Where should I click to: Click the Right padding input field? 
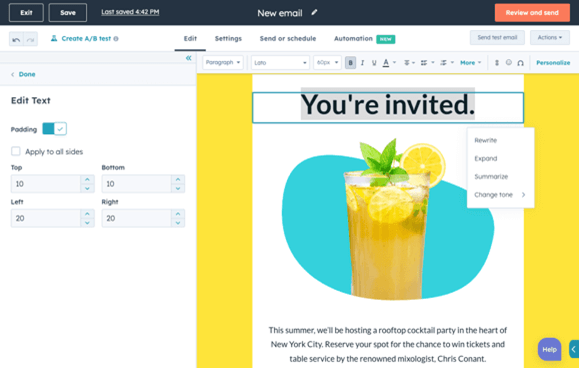137,218
